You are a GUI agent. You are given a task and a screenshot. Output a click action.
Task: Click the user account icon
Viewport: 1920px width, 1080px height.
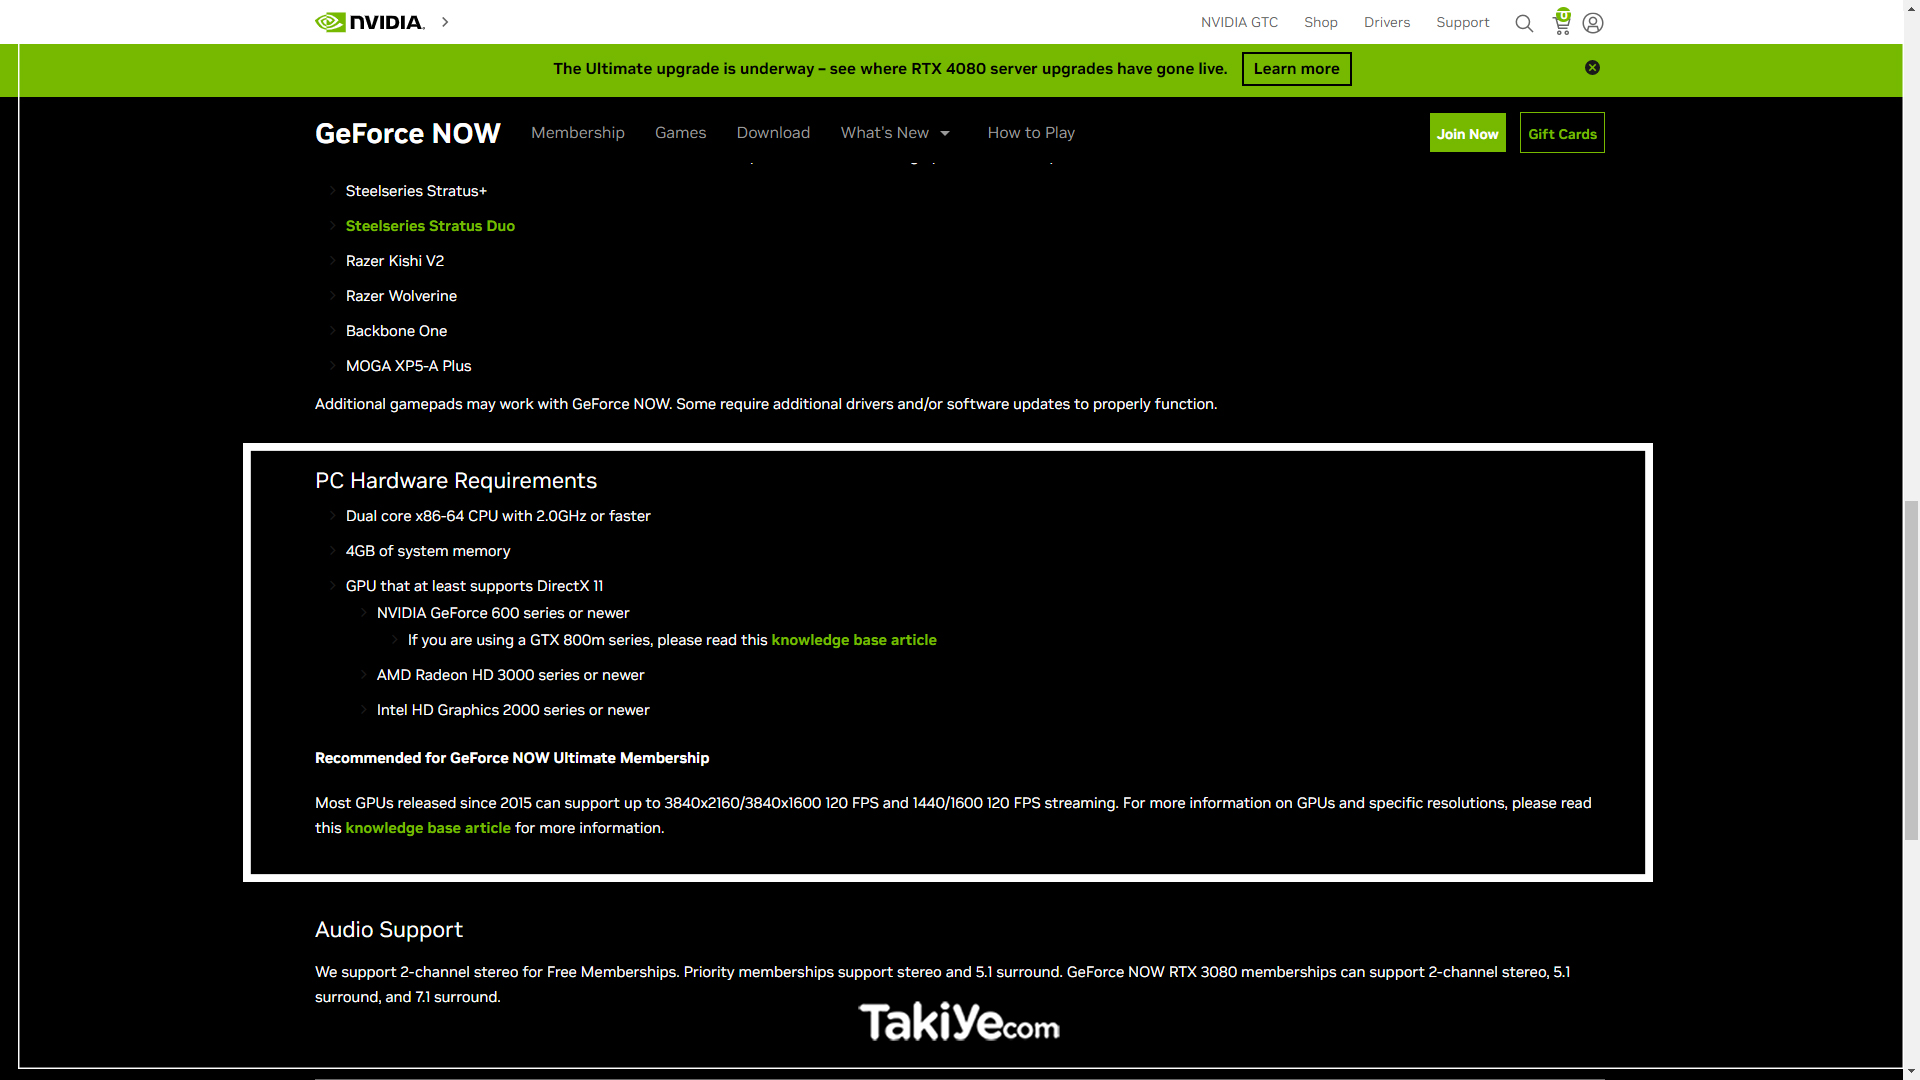(x=1592, y=22)
